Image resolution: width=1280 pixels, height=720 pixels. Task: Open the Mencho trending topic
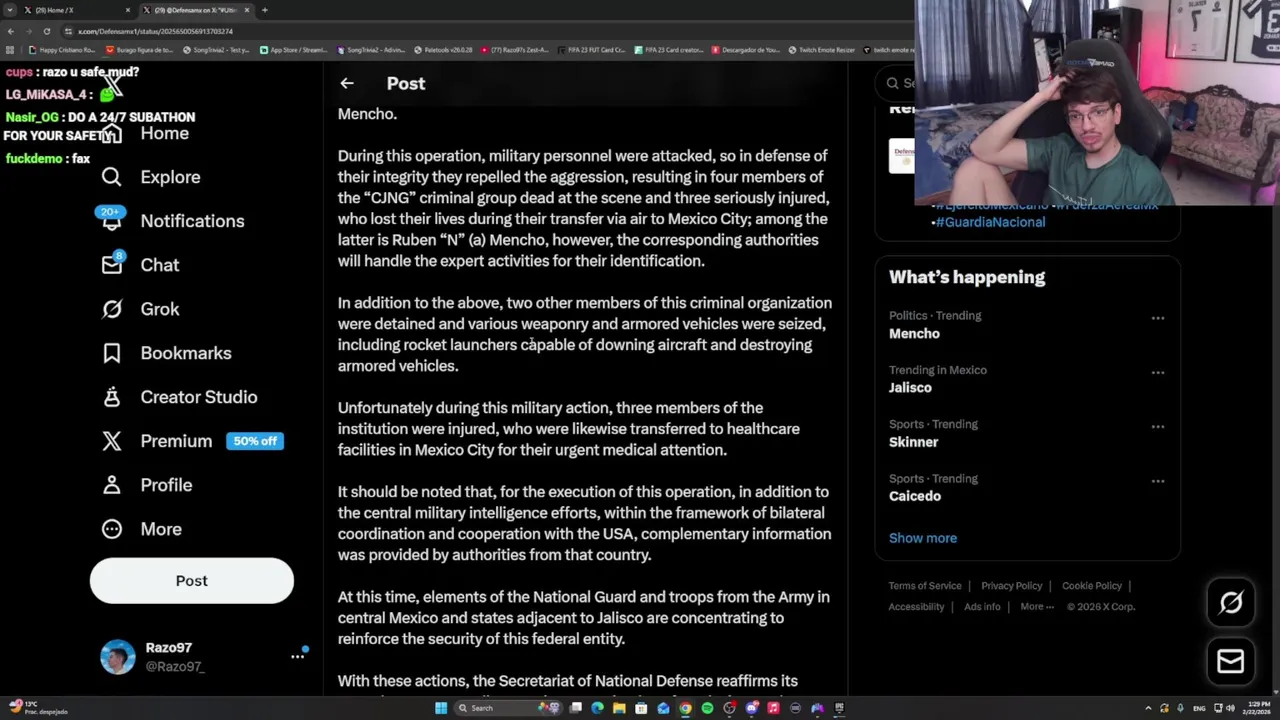pos(914,334)
